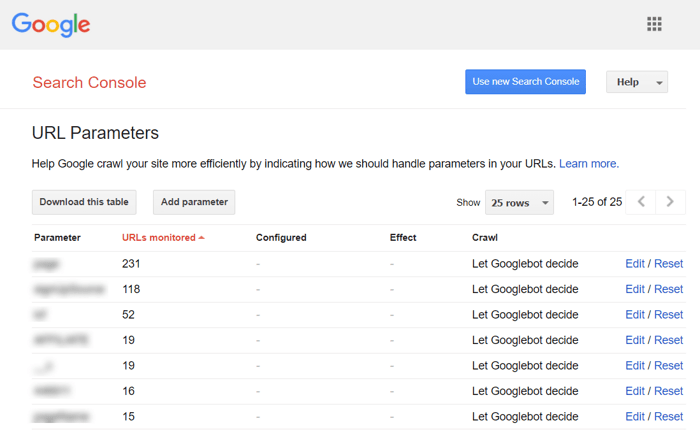The image size is (700, 430).
Task: Click Let Googlebot decide in 15 row
Action: click(525, 417)
